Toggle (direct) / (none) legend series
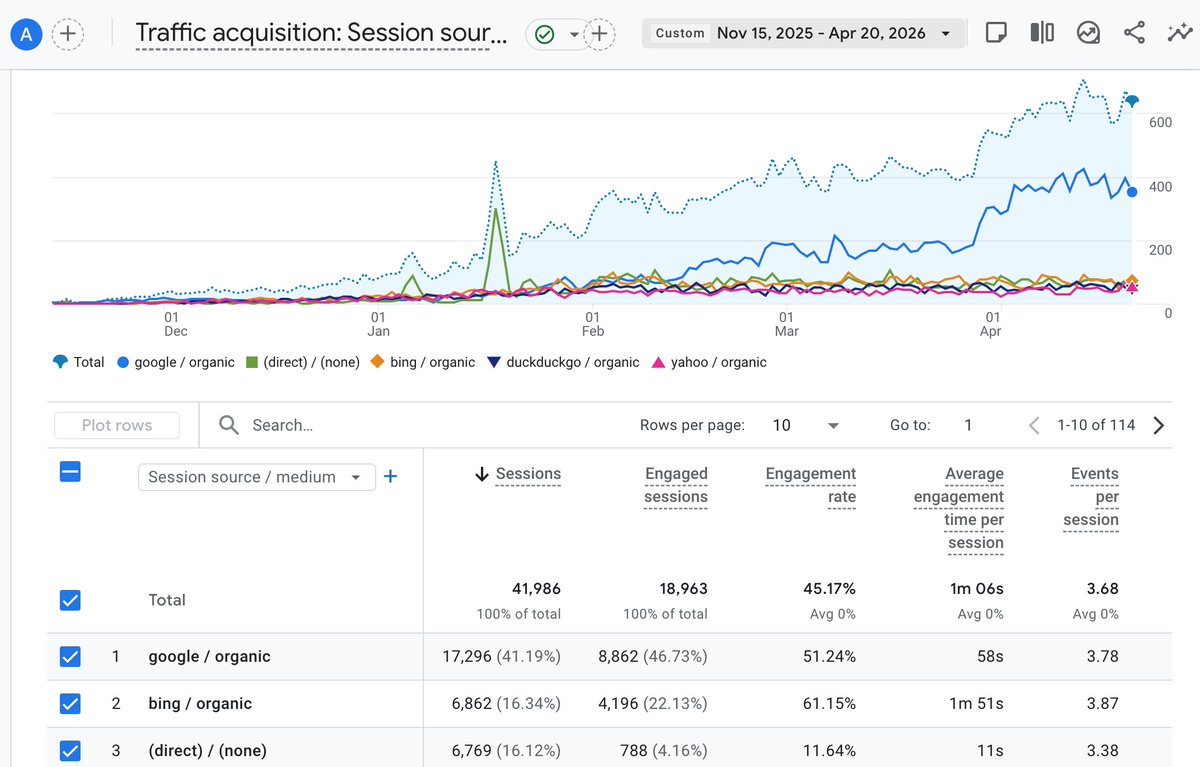 point(303,362)
